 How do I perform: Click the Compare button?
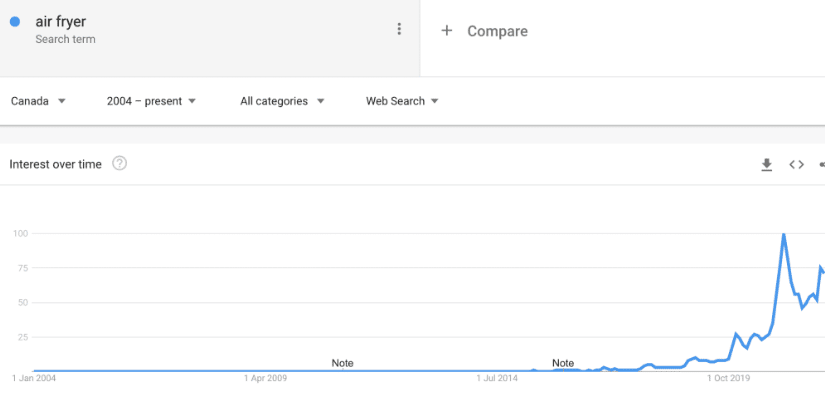click(484, 31)
